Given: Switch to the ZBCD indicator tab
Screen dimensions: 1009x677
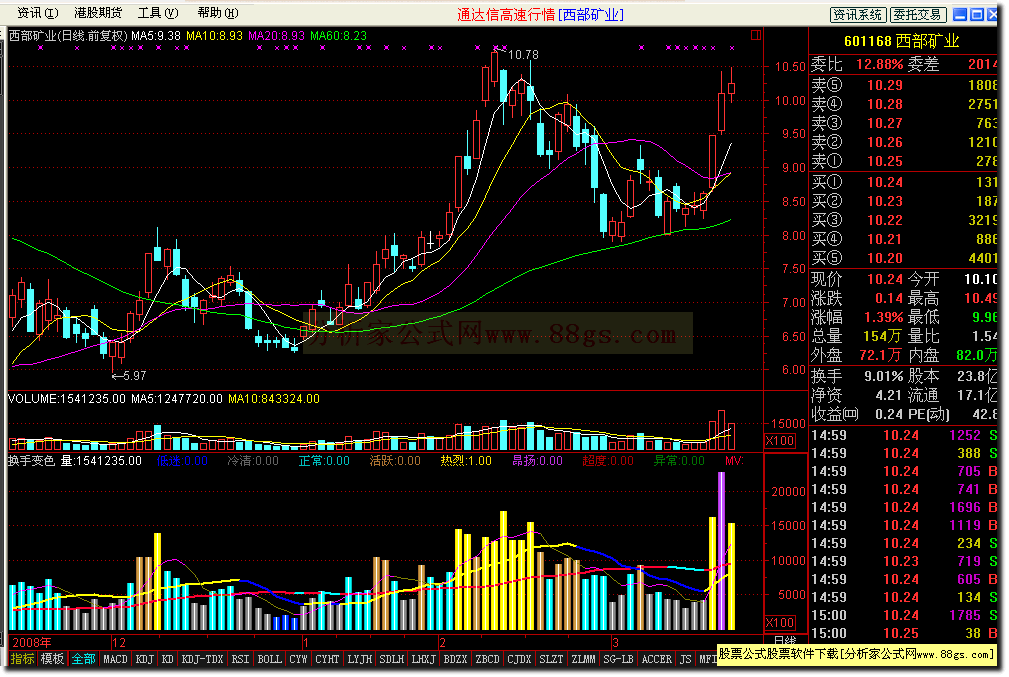Looking at the screenshot, I should [487, 659].
